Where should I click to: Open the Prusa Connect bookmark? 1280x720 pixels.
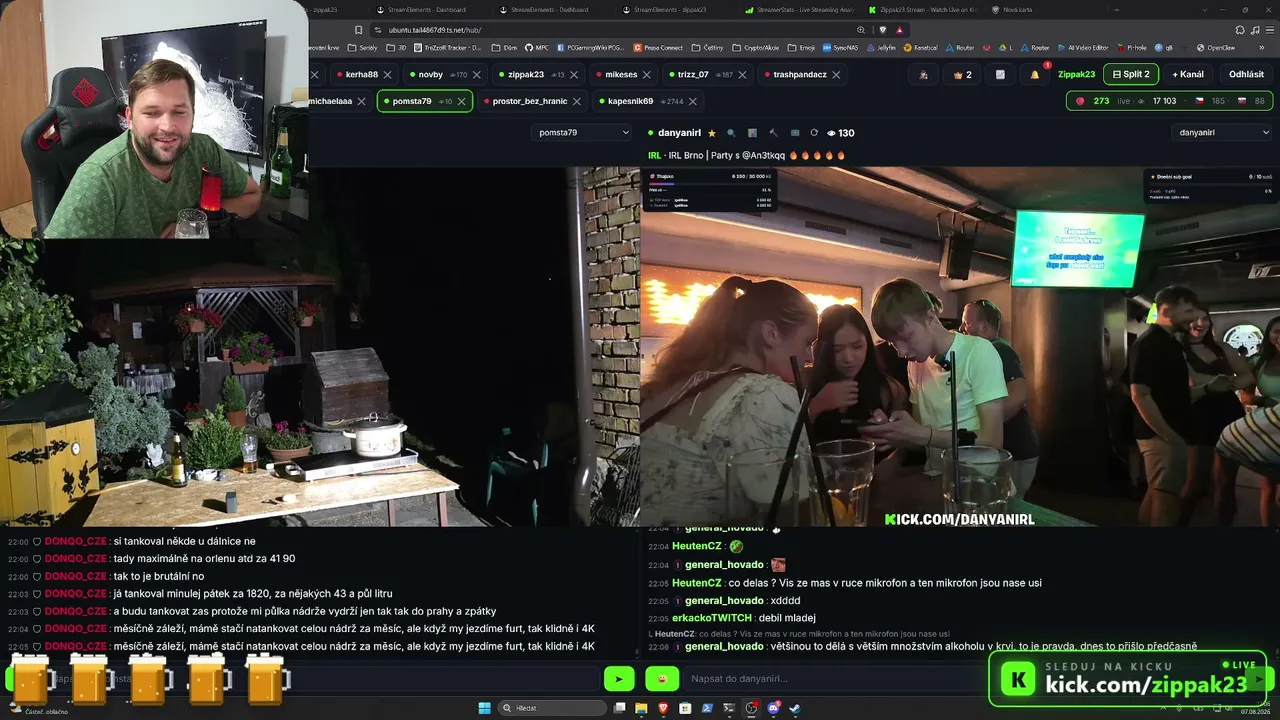(659, 47)
